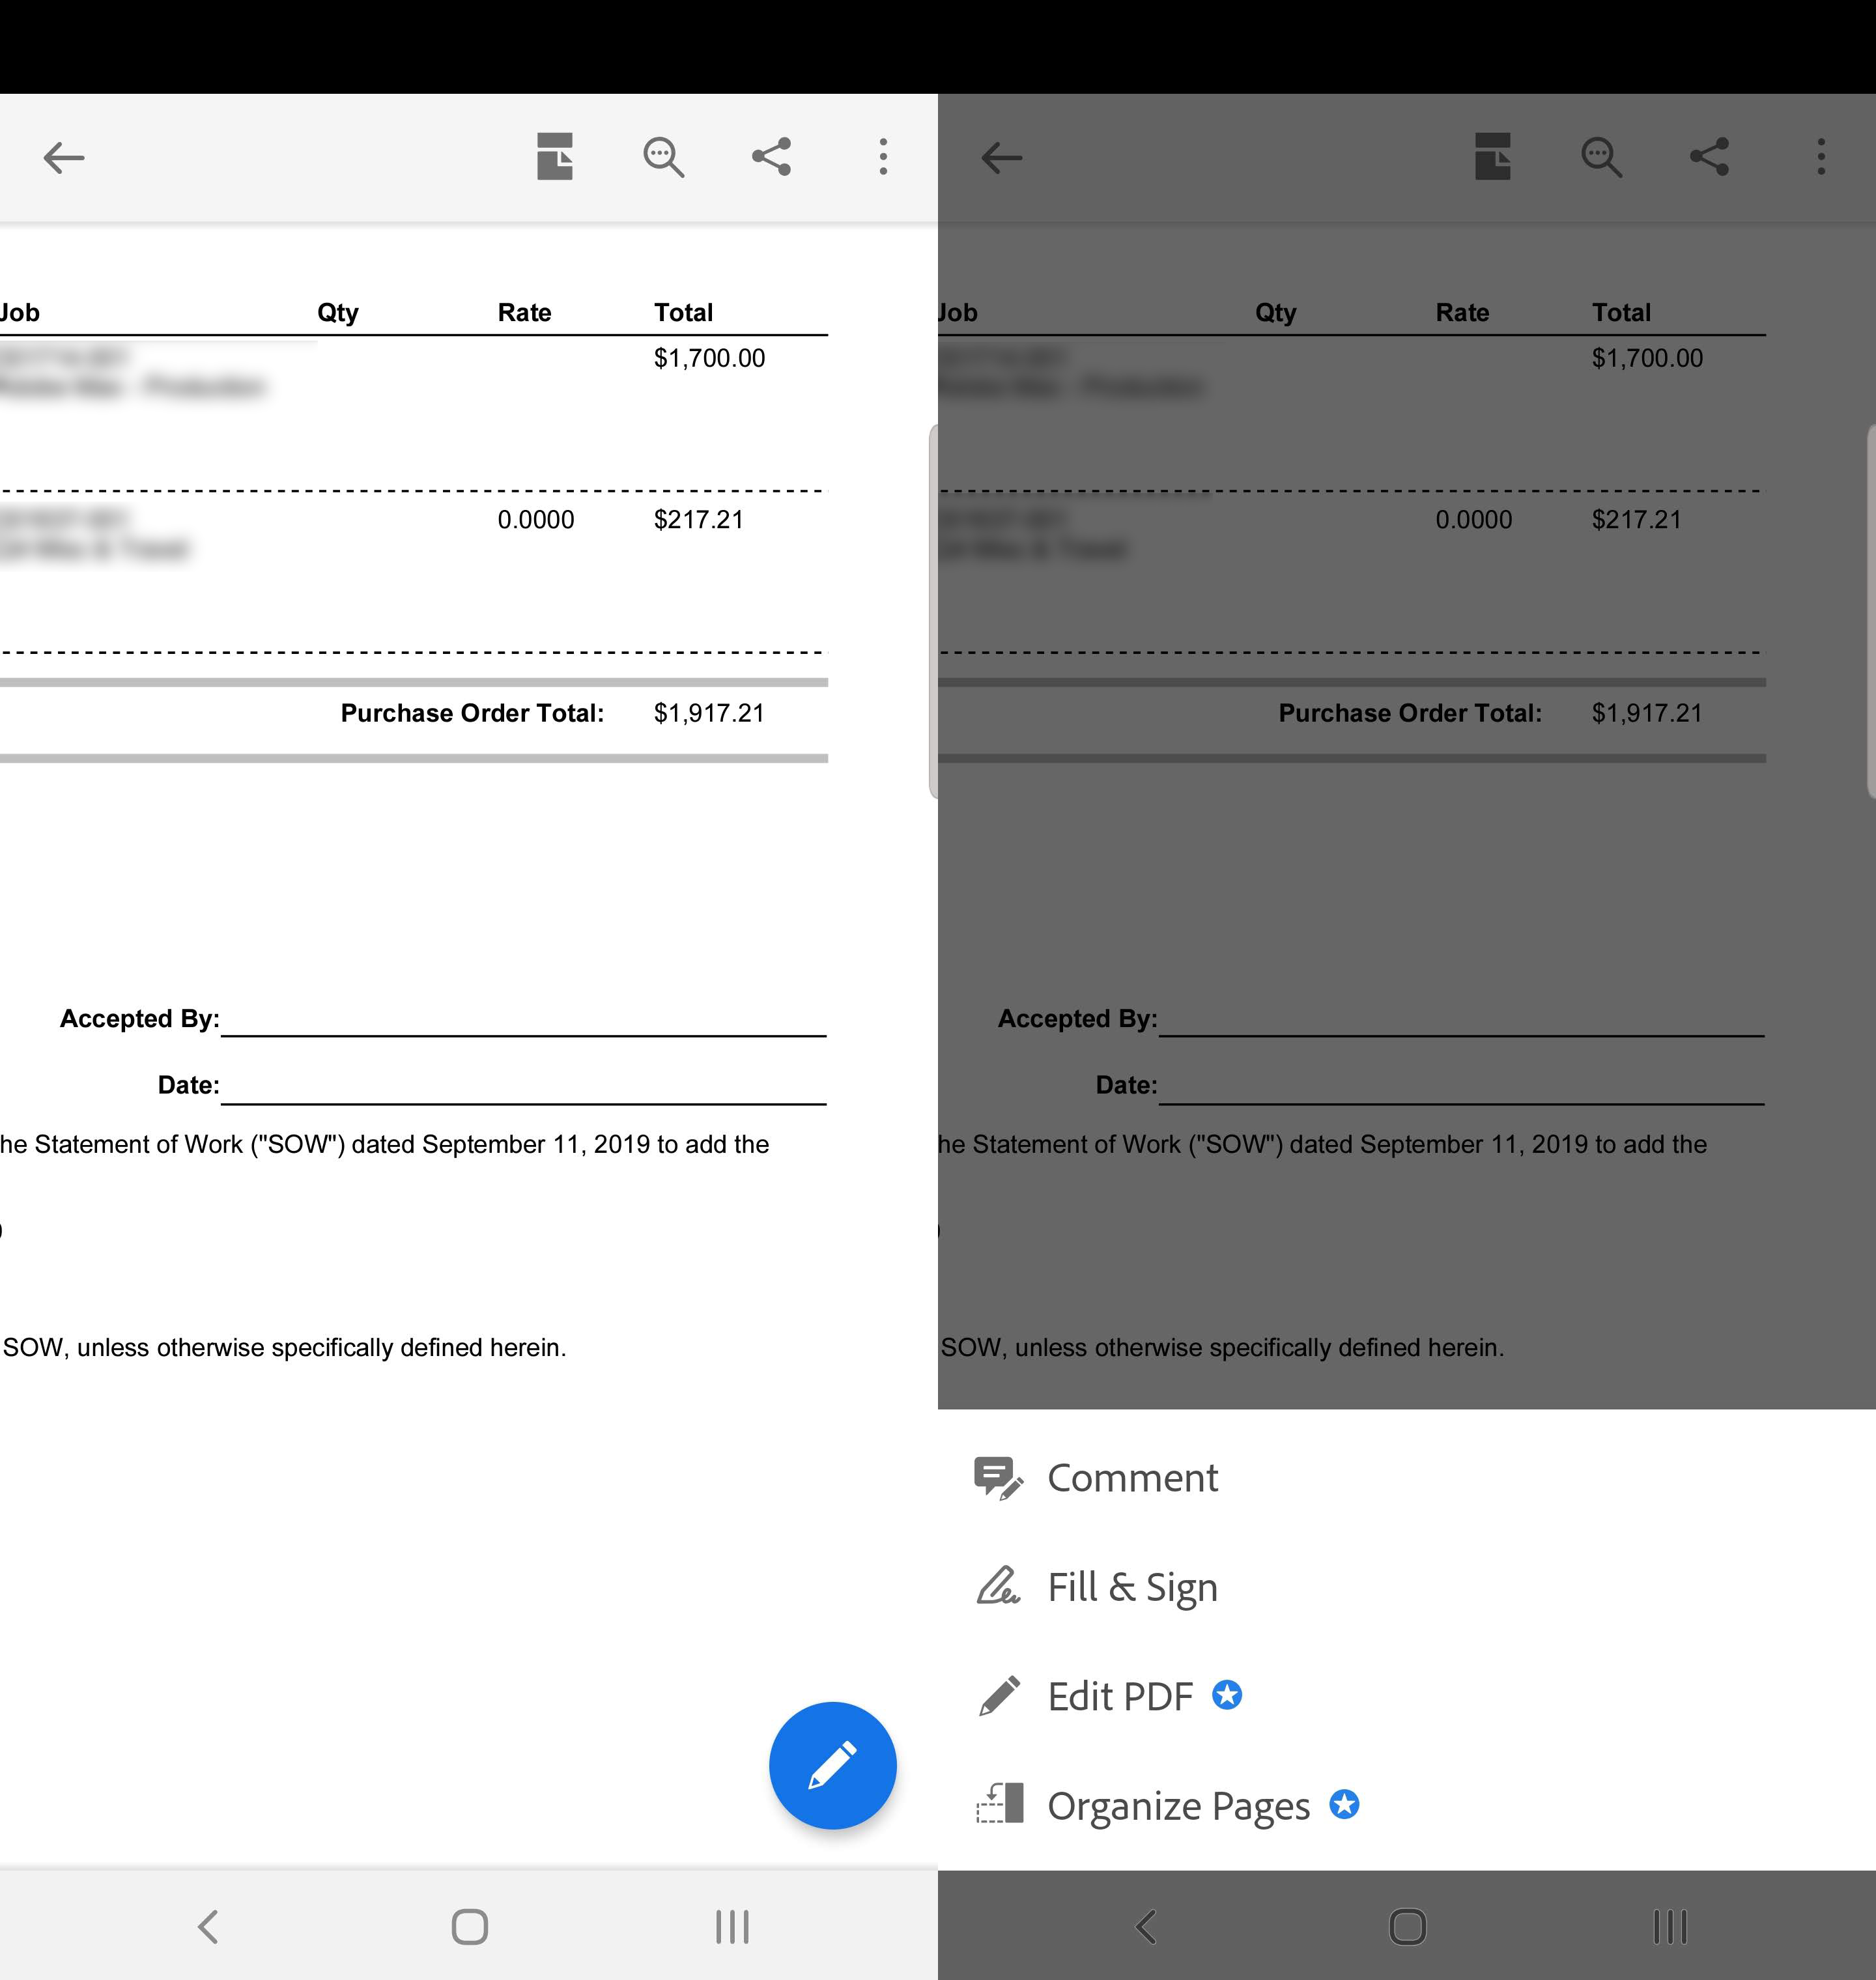The width and height of the screenshot is (1876, 1980).
Task: Share the purchase order PDF
Action: (771, 157)
